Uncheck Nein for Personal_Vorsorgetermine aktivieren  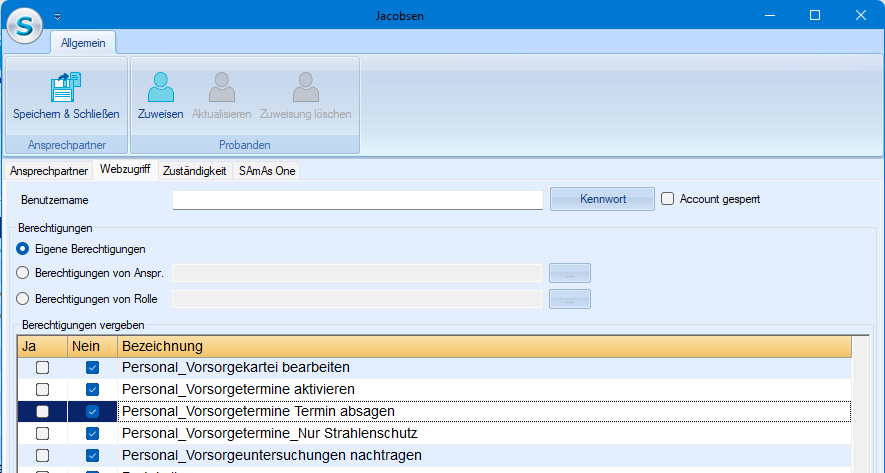(93, 390)
